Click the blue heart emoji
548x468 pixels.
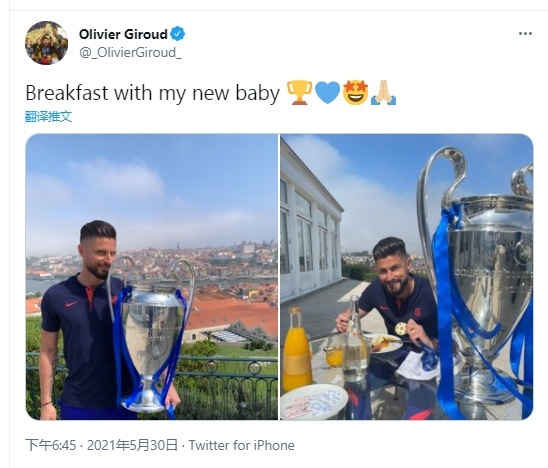pos(327,93)
